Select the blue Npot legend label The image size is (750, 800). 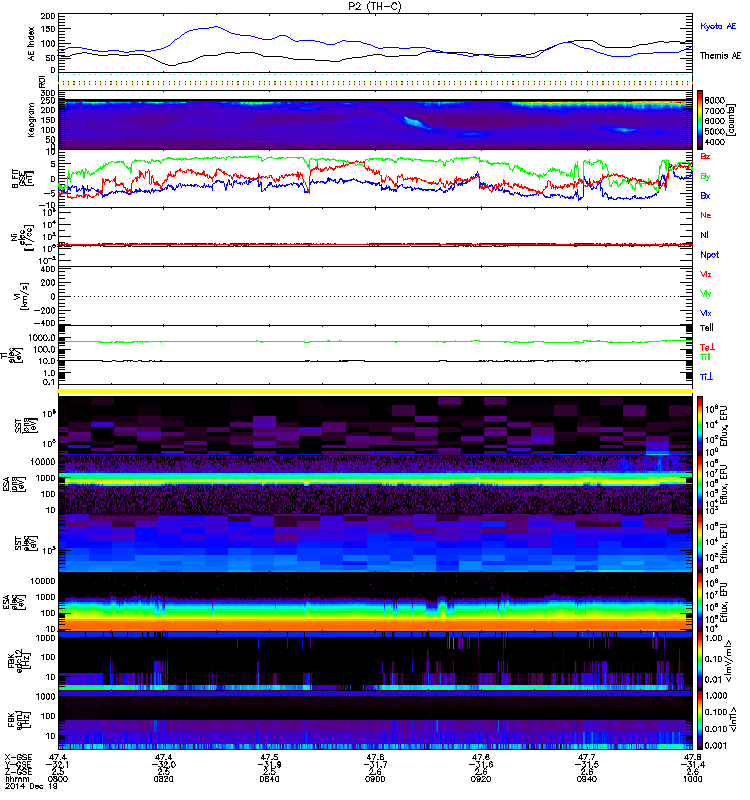[709, 255]
